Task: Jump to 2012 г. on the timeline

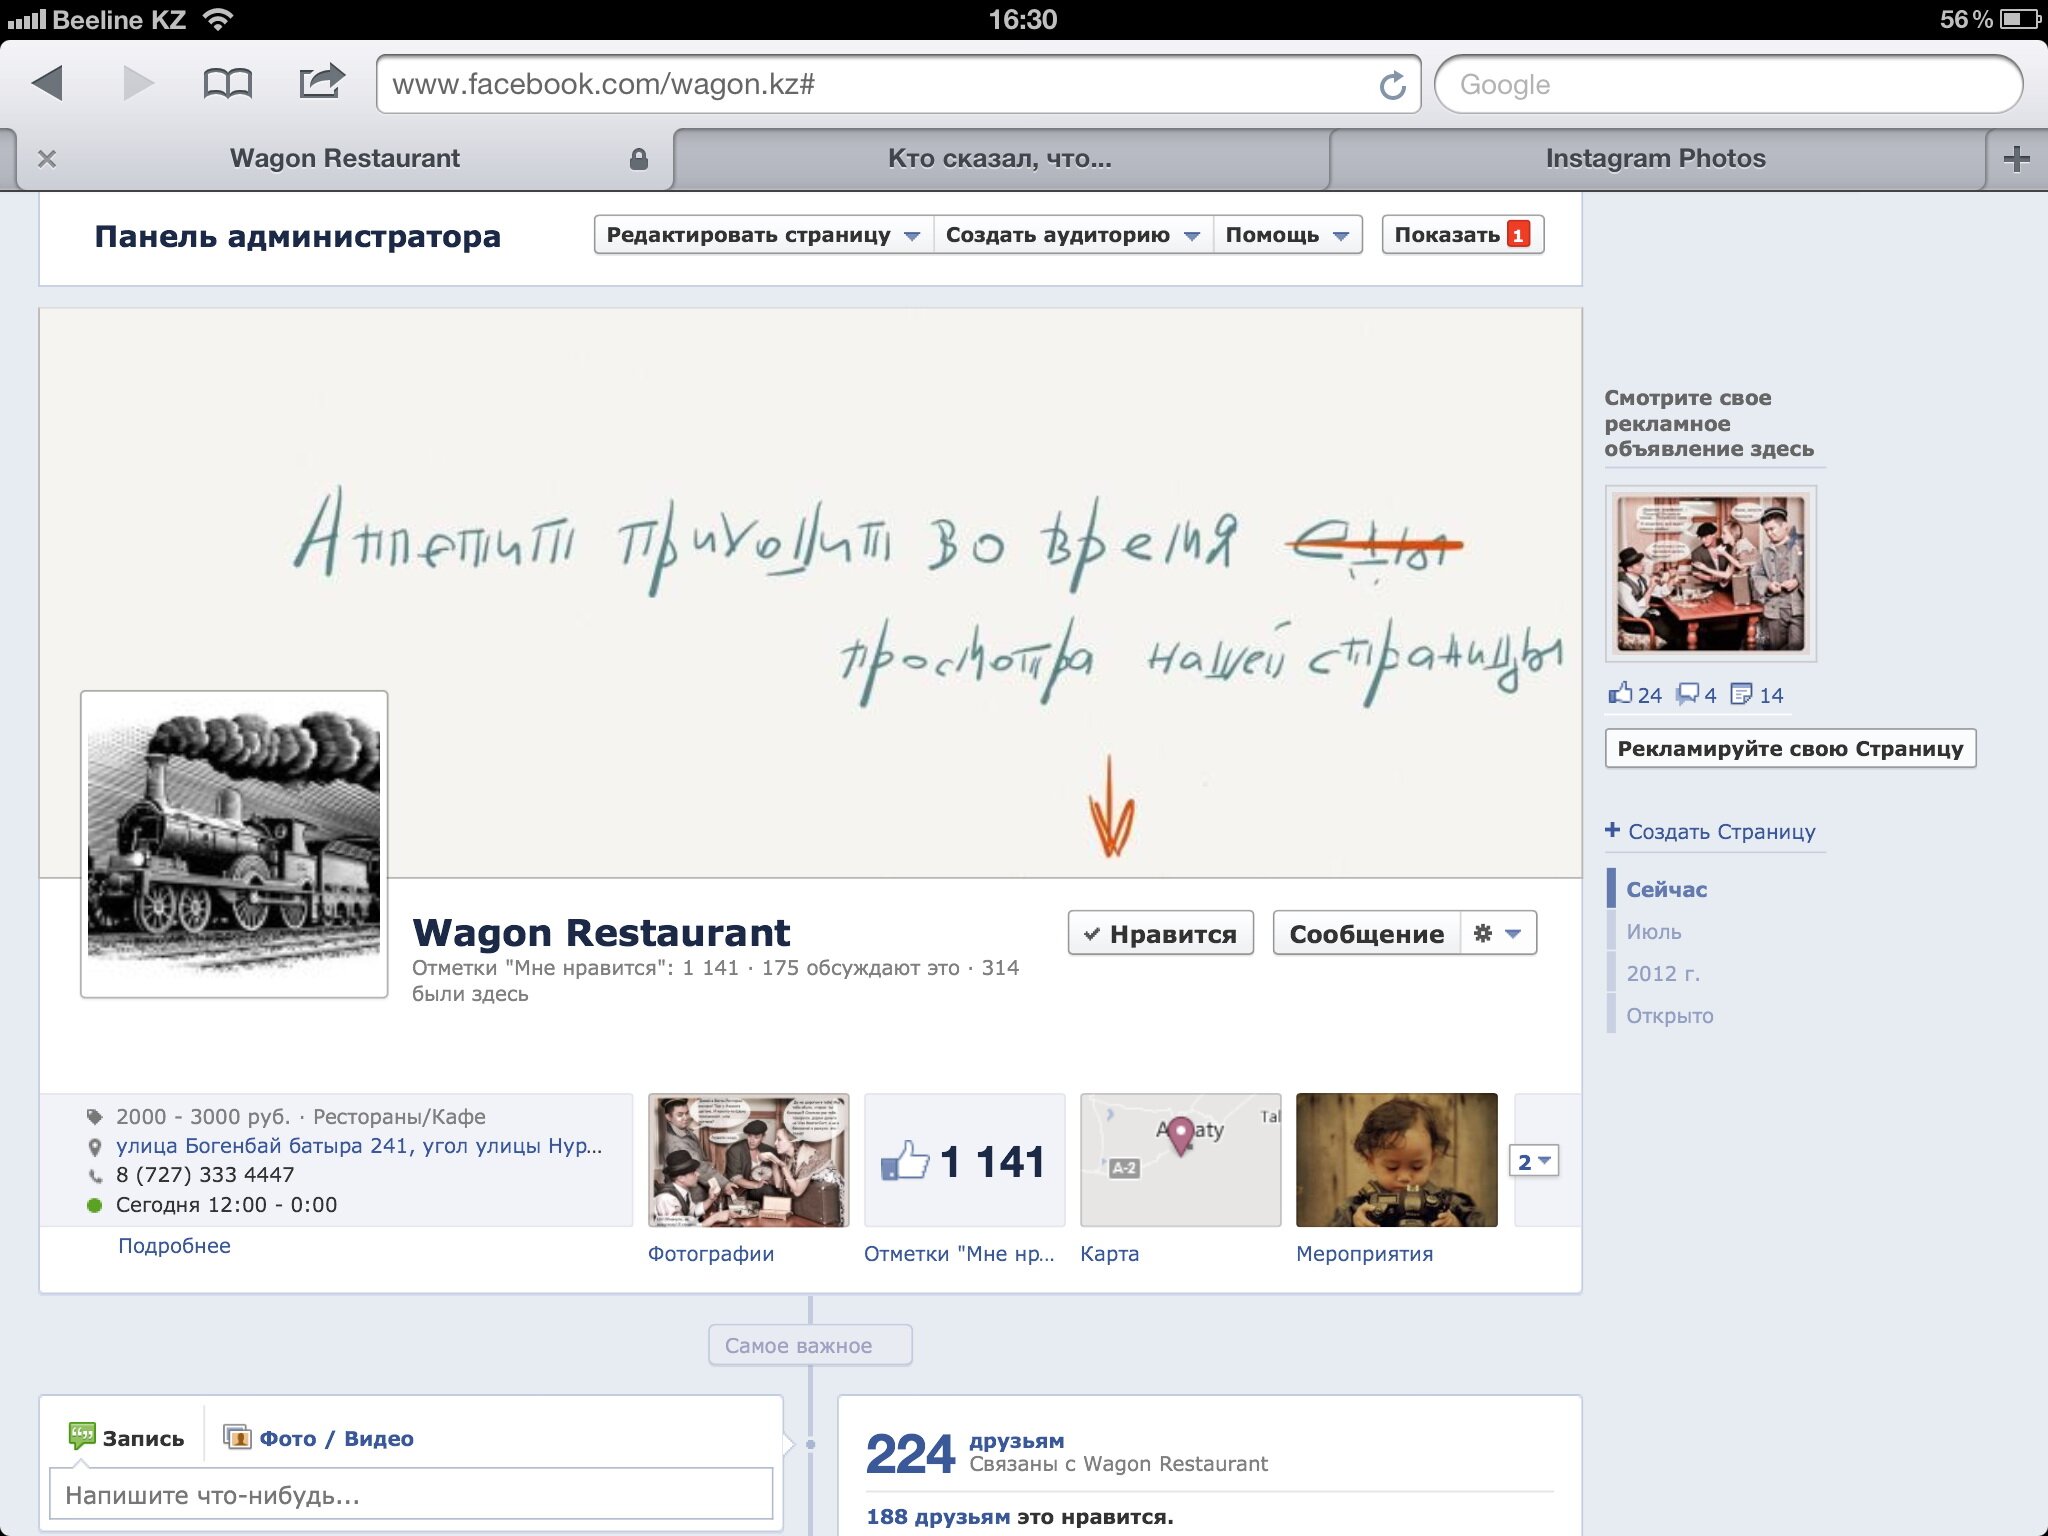Action: [x=1662, y=973]
